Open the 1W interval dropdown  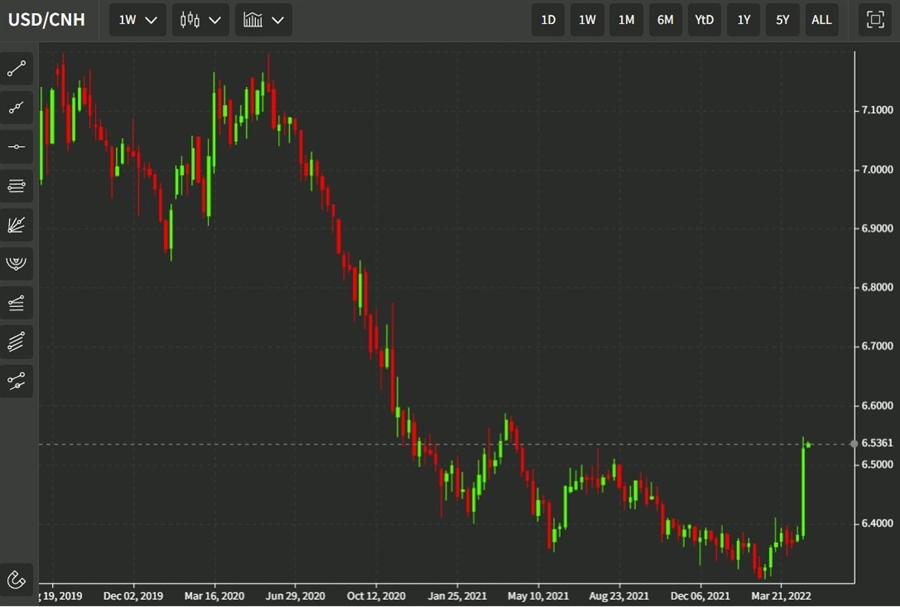[136, 19]
